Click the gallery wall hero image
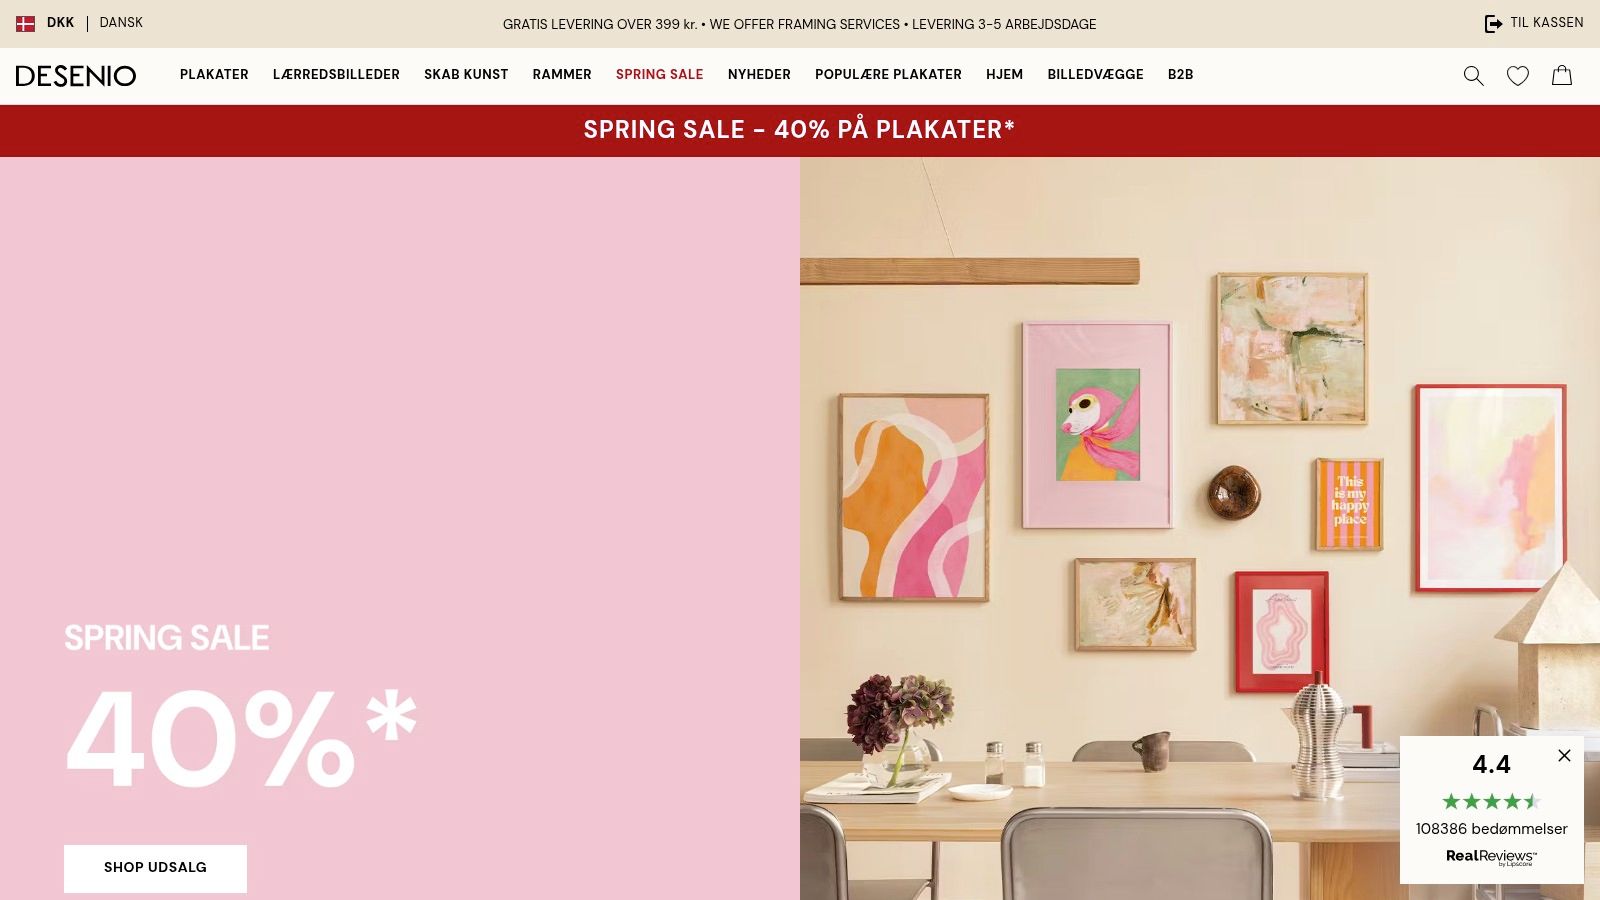1600x900 pixels. tap(1200, 528)
